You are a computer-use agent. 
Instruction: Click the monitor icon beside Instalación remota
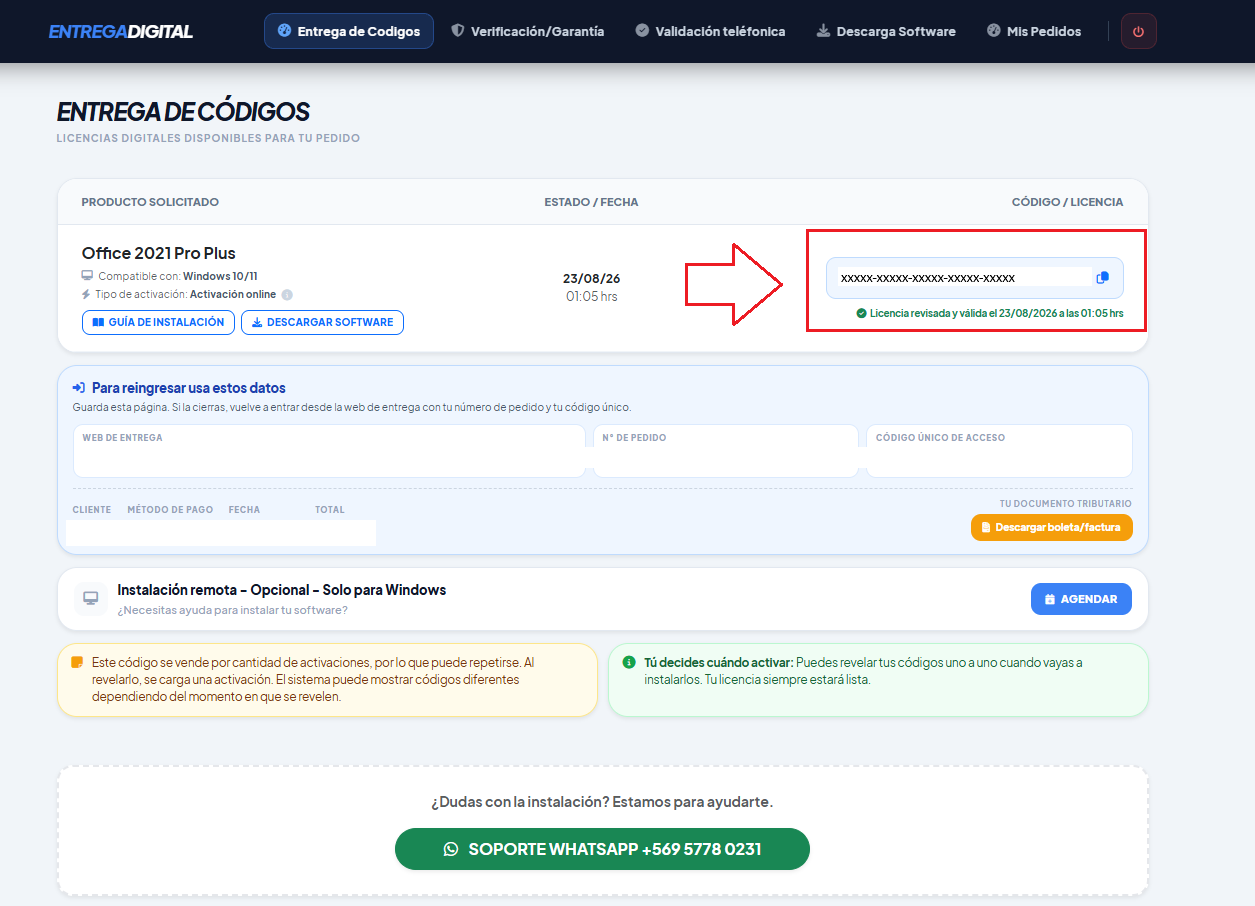click(x=91, y=599)
